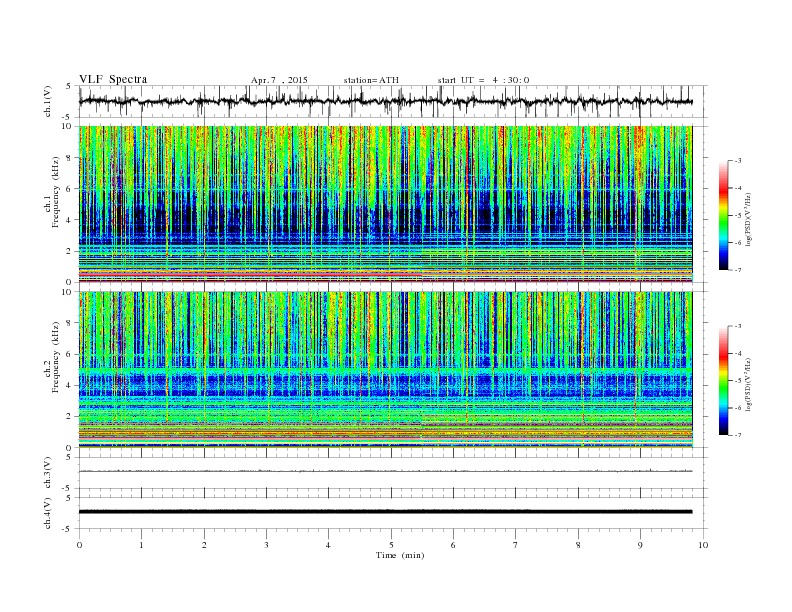Click the ch.1 'Frequency (kHz)' axis label
This screenshot has width=792, height=612.
coord(56,192)
